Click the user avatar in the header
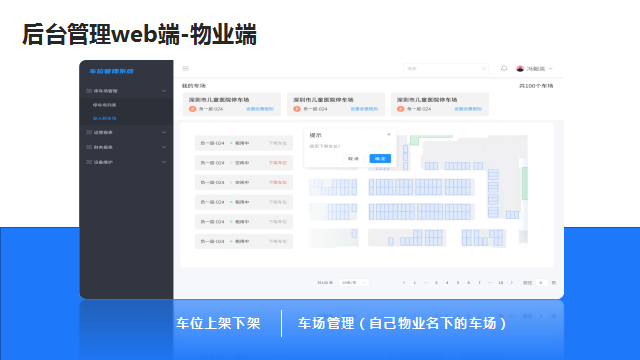Viewport: 640px width, 360px height. coord(520,69)
